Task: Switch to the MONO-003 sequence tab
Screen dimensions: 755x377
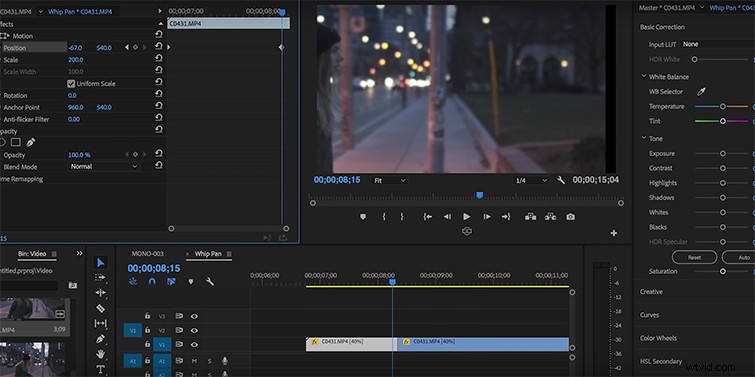Action: 147,254
